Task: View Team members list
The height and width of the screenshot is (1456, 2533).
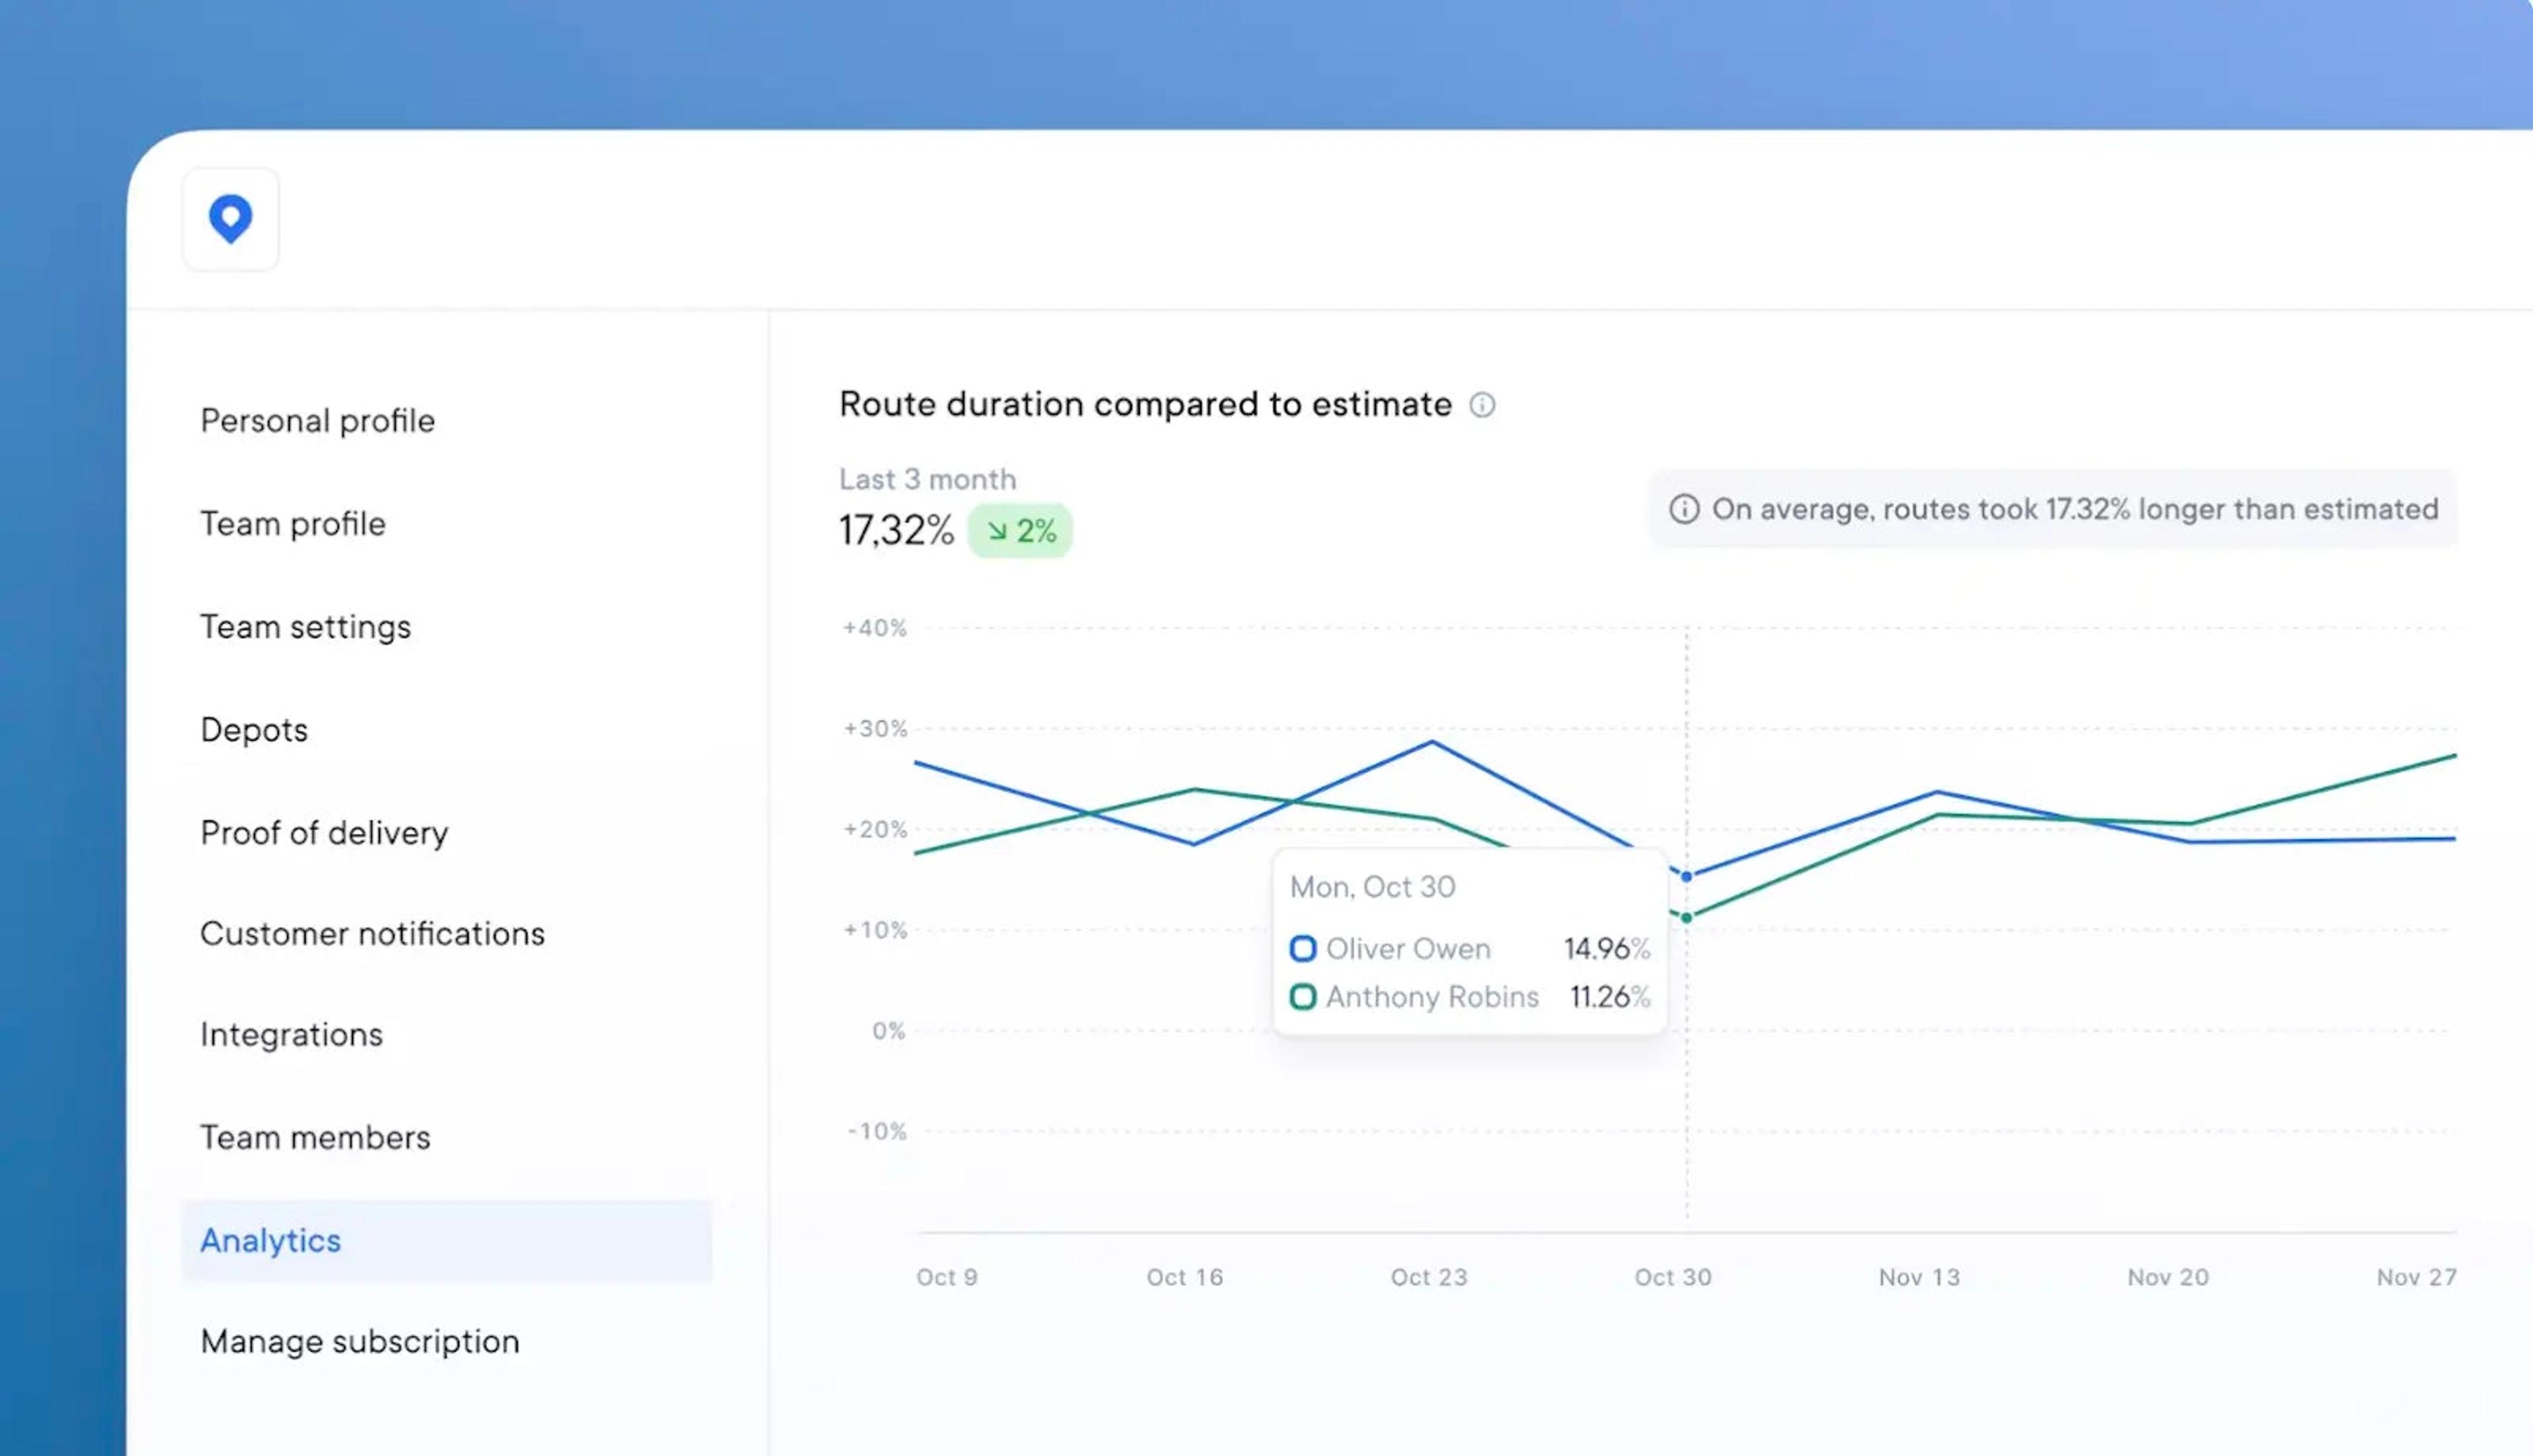Action: click(x=315, y=1138)
